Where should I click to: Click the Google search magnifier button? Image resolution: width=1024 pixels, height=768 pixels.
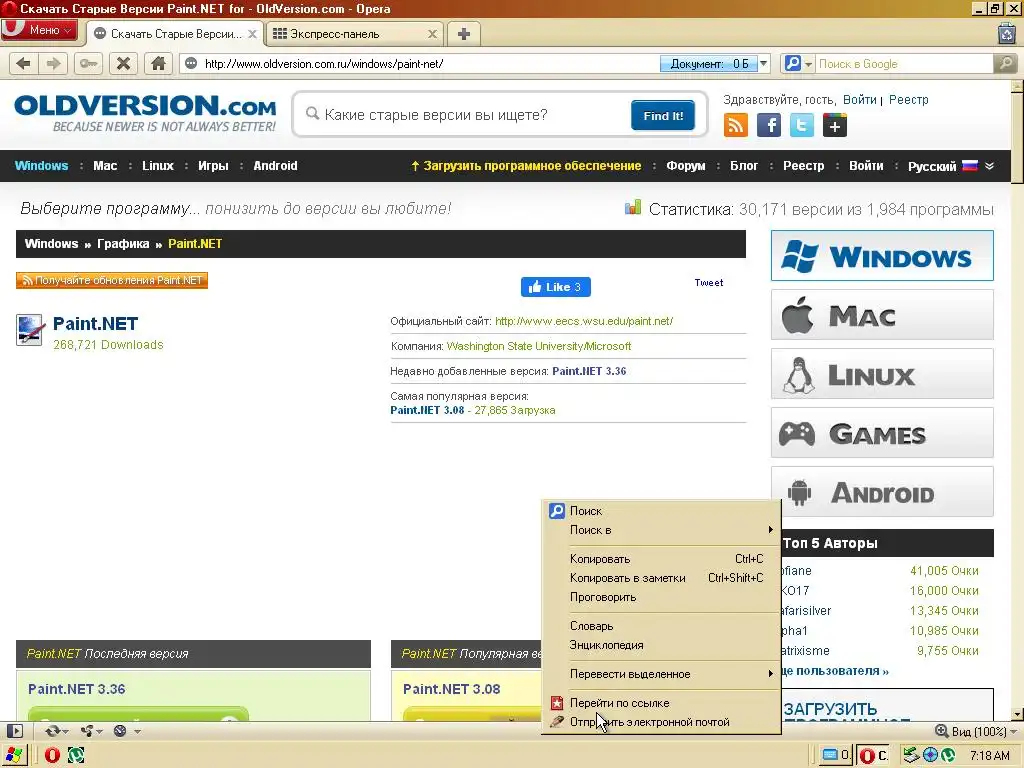pos(1006,63)
